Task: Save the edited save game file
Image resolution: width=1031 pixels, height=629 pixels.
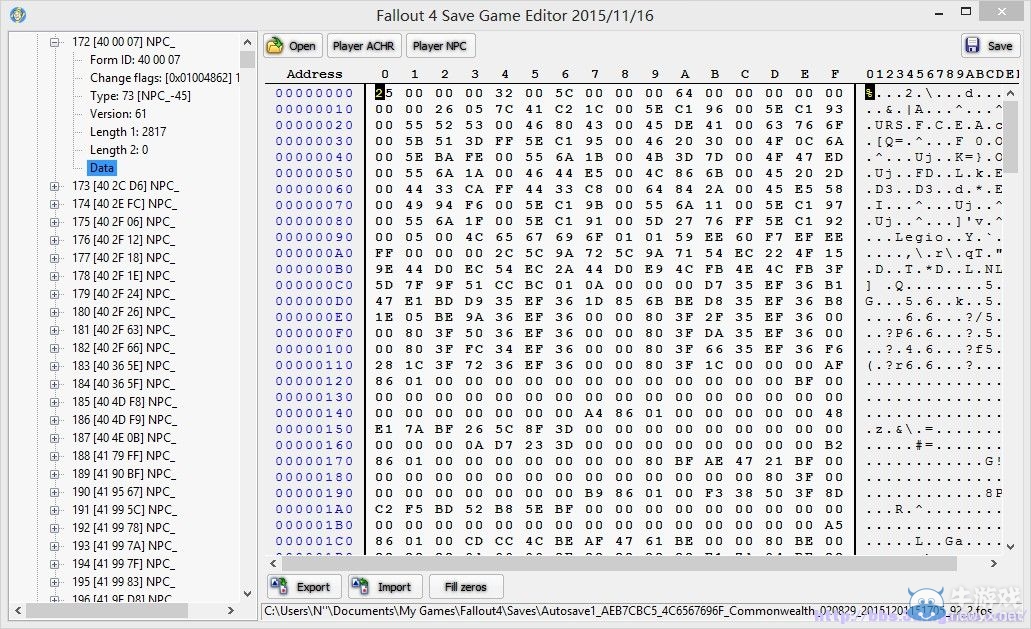Action: pyautogui.click(x=990, y=46)
